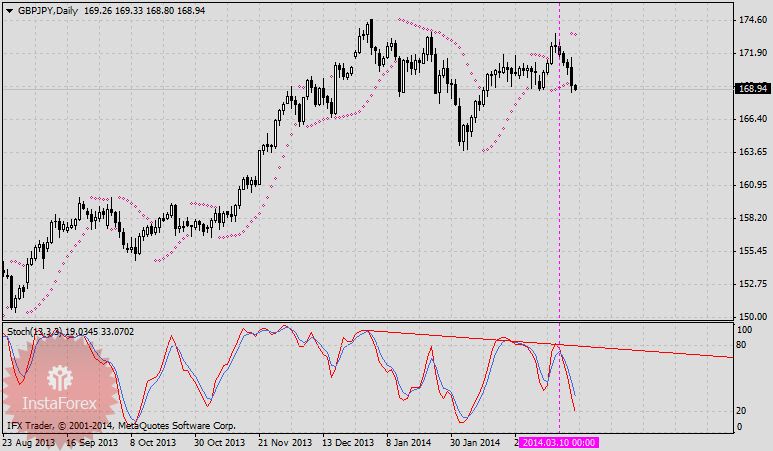
Task: Click the 166.40 price axis label
Action: [751, 119]
